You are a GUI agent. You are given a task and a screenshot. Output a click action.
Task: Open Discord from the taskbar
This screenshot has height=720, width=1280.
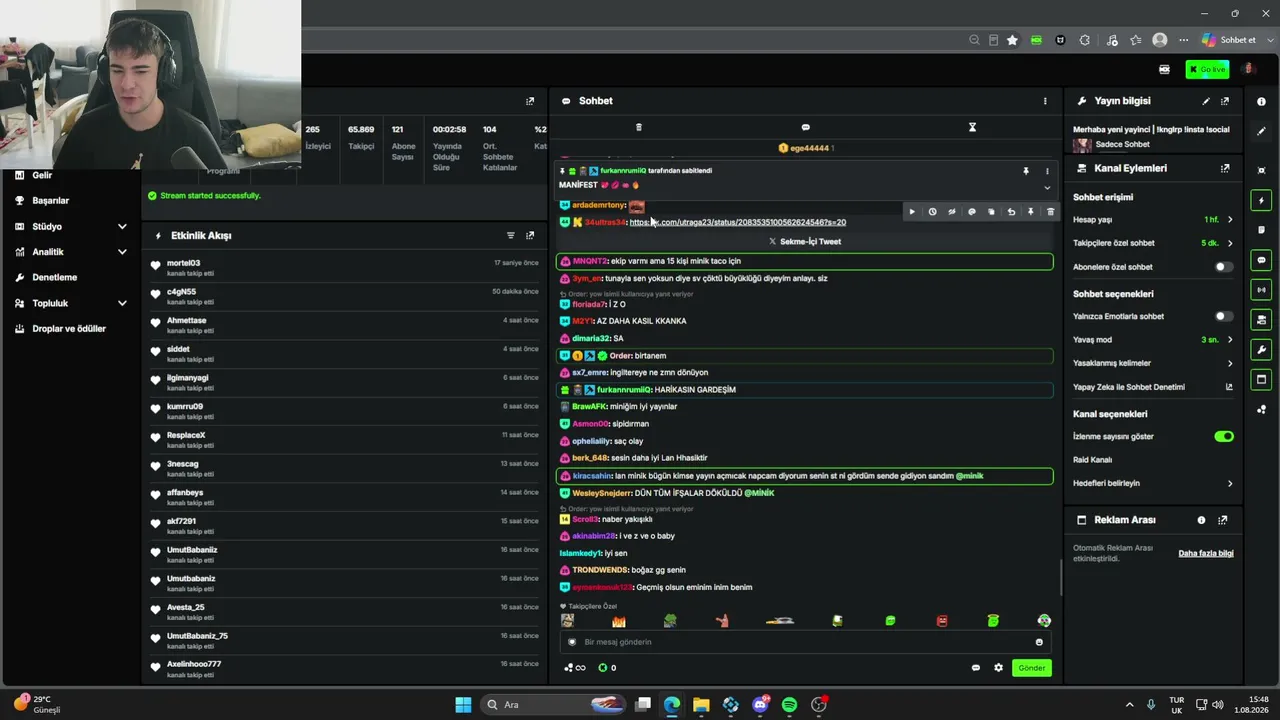click(760, 705)
